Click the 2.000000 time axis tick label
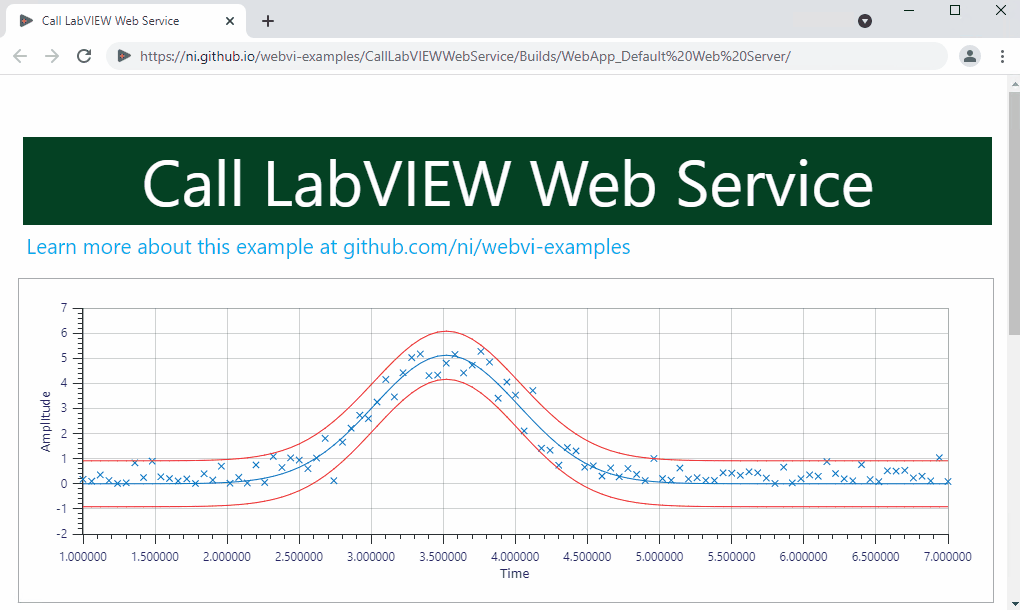 click(227, 557)
